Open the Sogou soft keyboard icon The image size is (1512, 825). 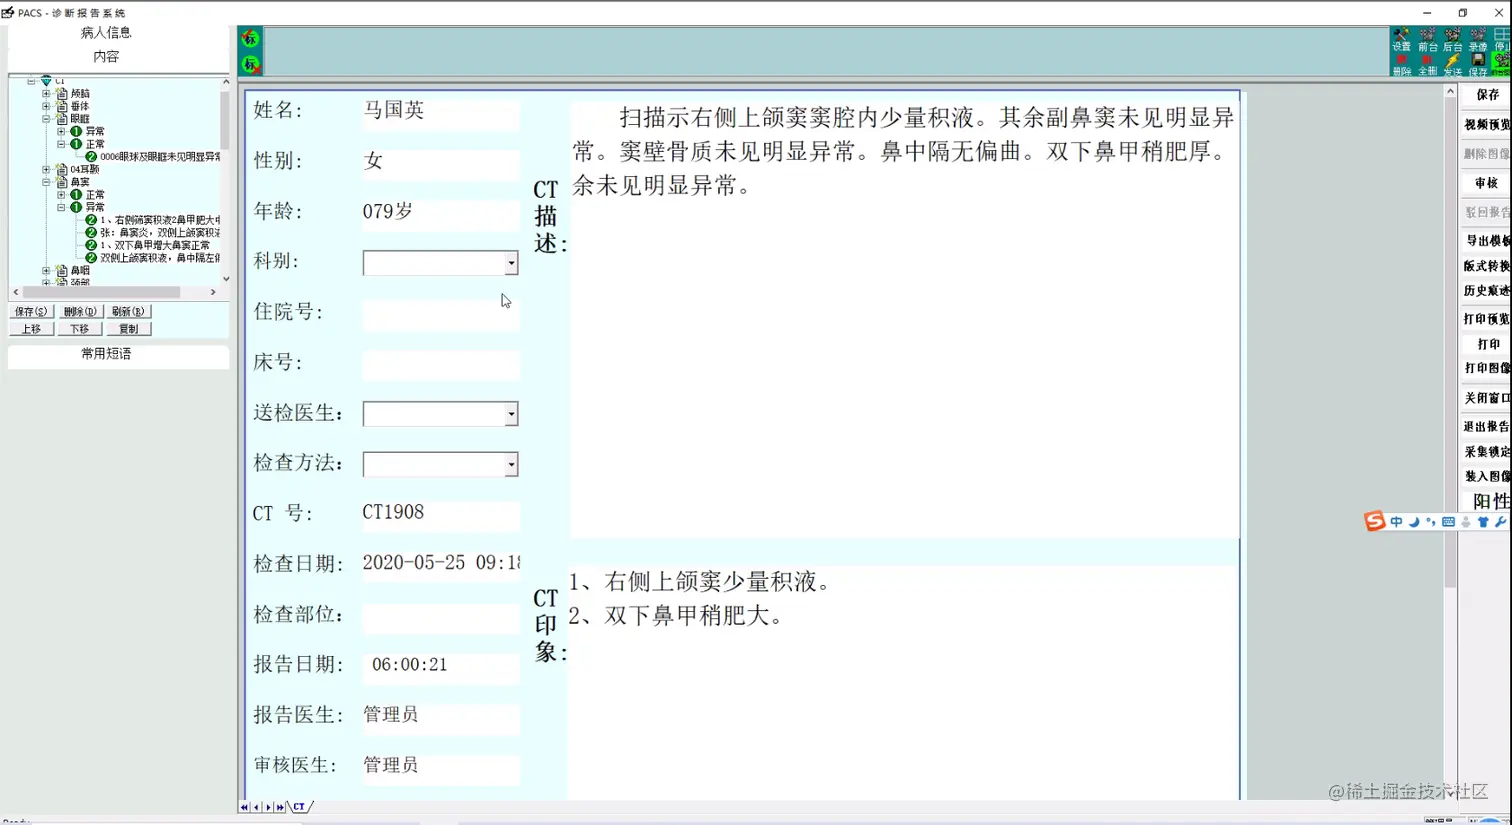click(x=1448, y=522)
